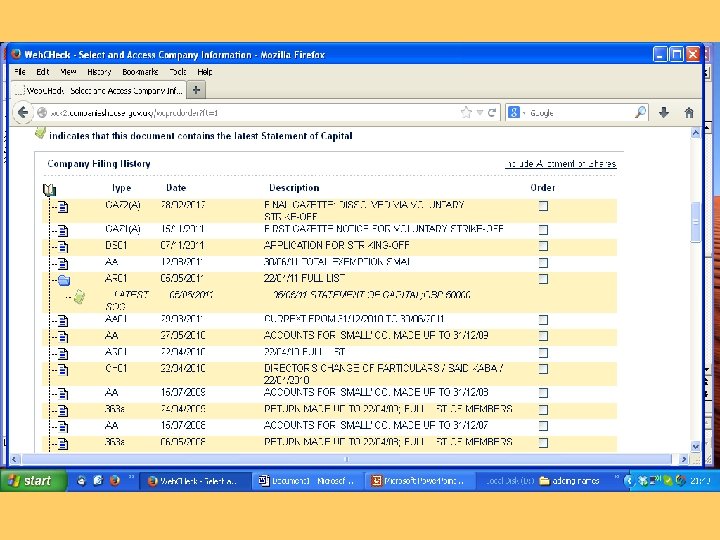Open a new tab with plus button

[196, 90]
